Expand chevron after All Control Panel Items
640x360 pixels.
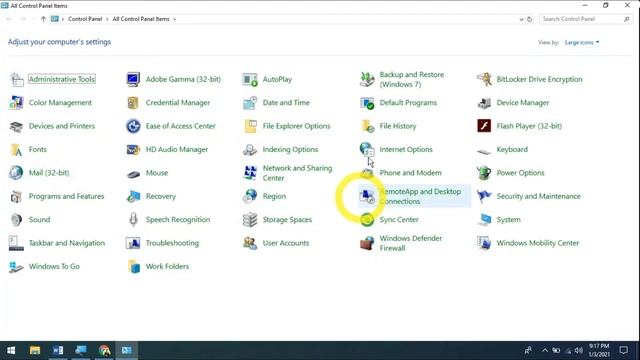pyautogui.click(x=175, y=19)
